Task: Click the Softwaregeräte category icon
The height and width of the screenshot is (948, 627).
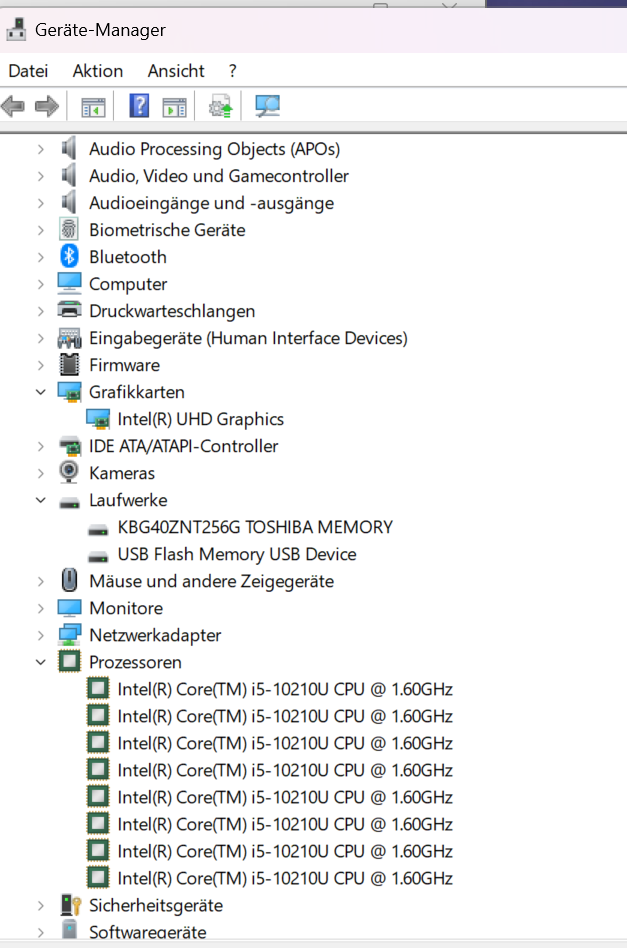Action: coord(70,930)
